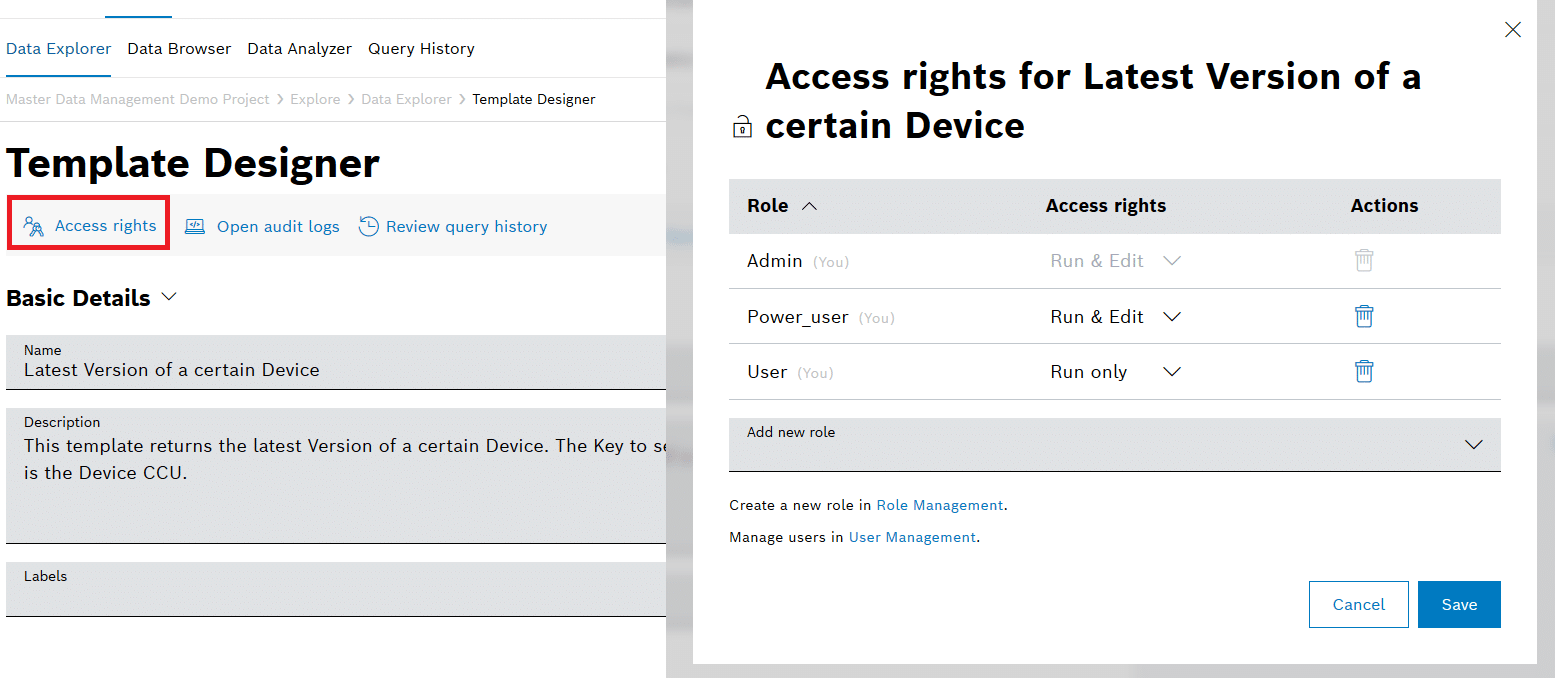Viewport: 1555px width, 678px height.
Task: Open the Query History tab
Action: click(421, 49)
